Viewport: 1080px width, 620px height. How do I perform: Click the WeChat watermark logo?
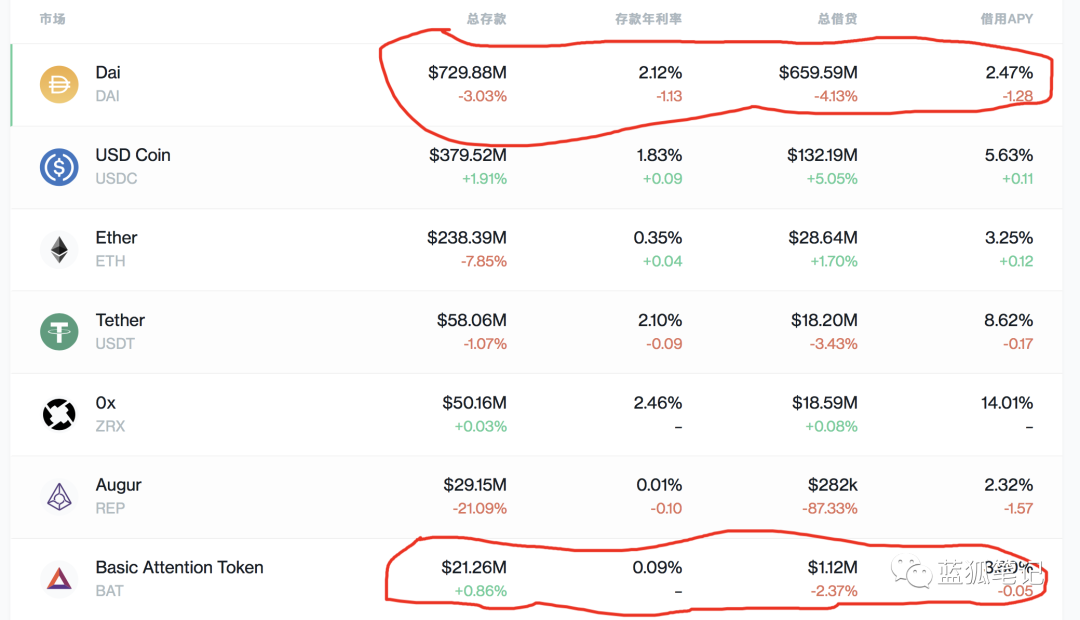912,571
